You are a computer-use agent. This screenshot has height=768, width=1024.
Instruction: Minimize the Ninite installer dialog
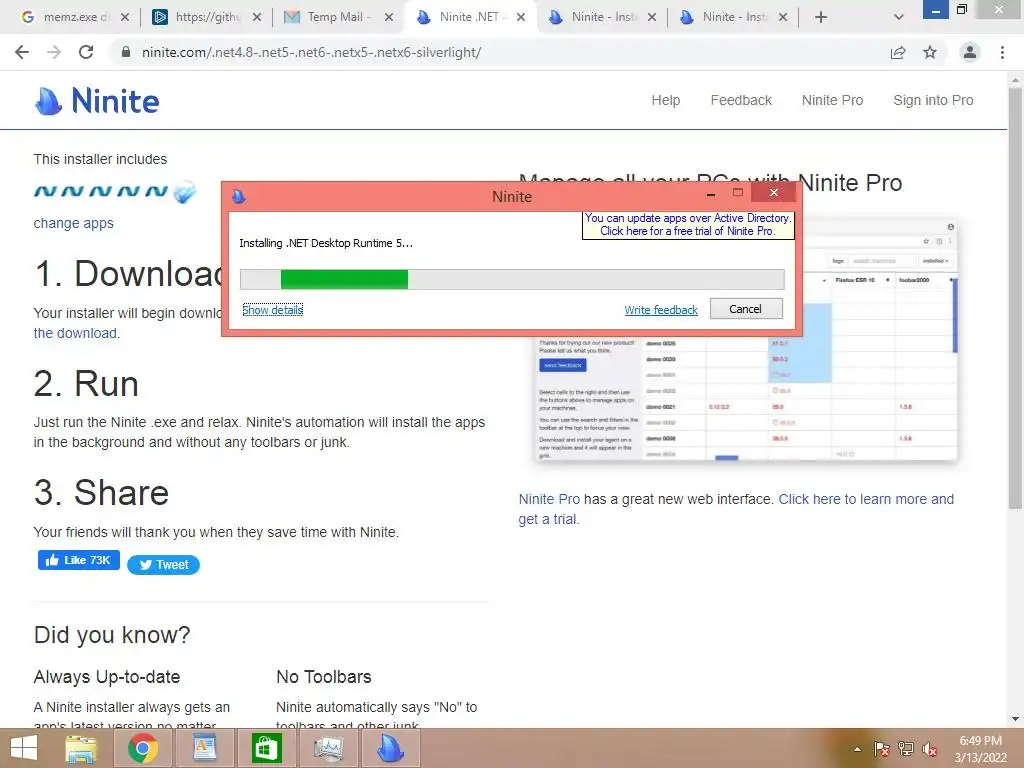tap(711, 193)
